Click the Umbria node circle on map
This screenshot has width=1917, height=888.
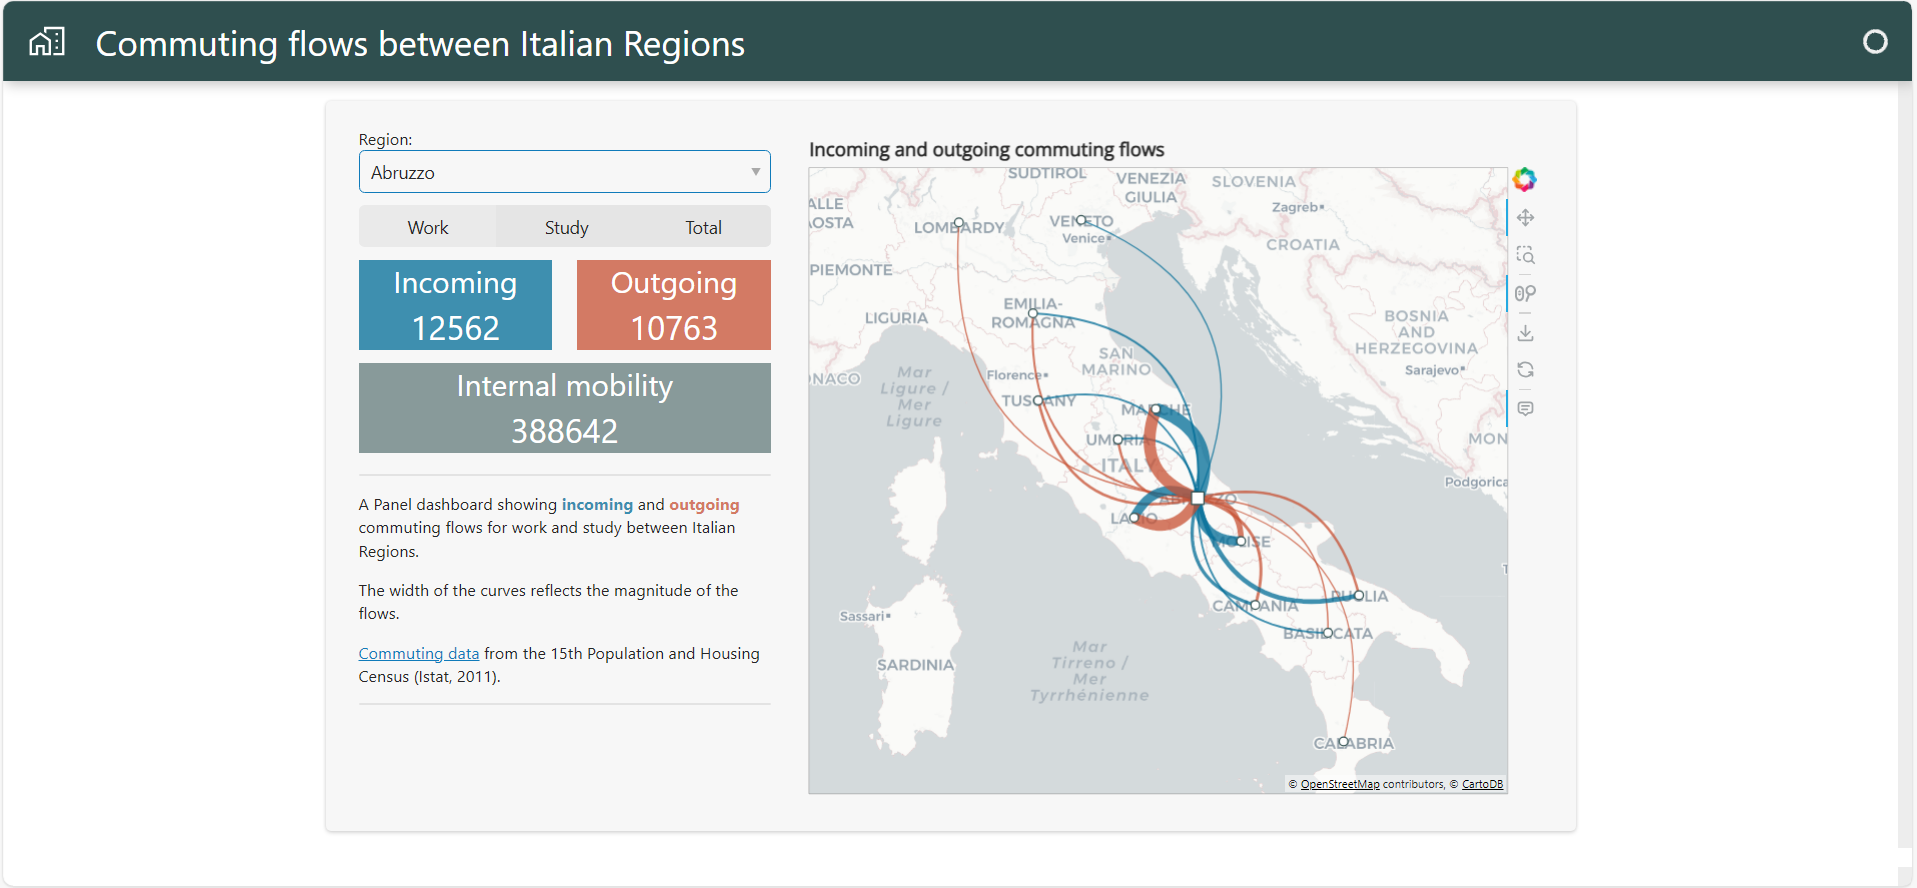[1118, 440]
